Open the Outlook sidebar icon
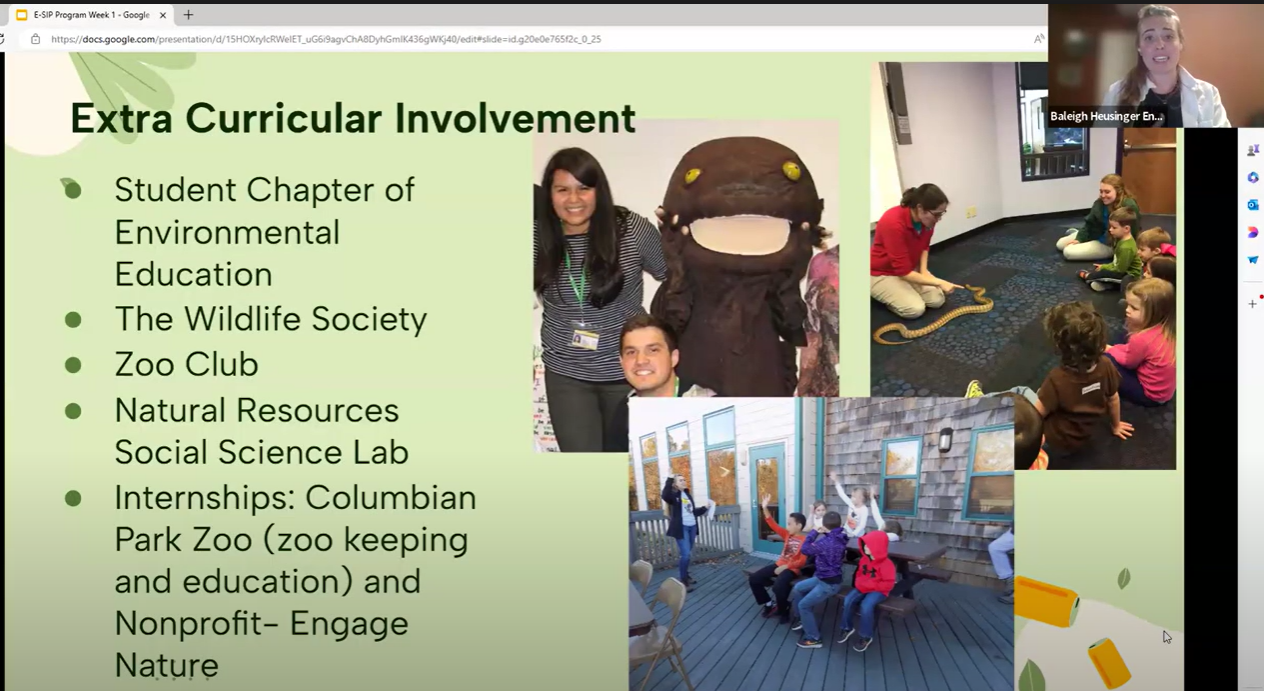1264x691 pixels. (1252, 205)
